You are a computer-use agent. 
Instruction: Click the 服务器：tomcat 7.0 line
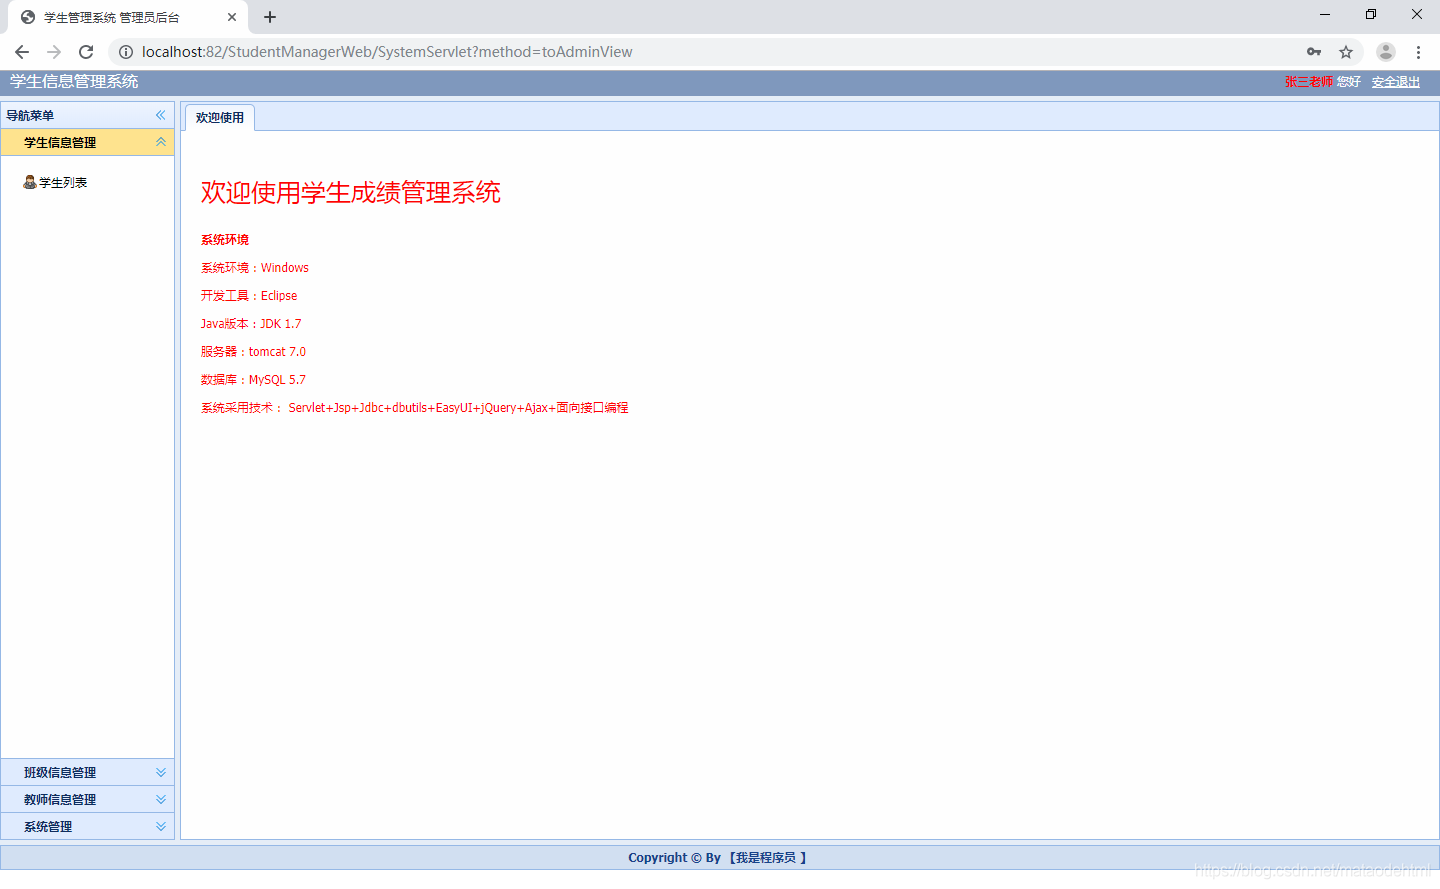[x=254, y=352]
